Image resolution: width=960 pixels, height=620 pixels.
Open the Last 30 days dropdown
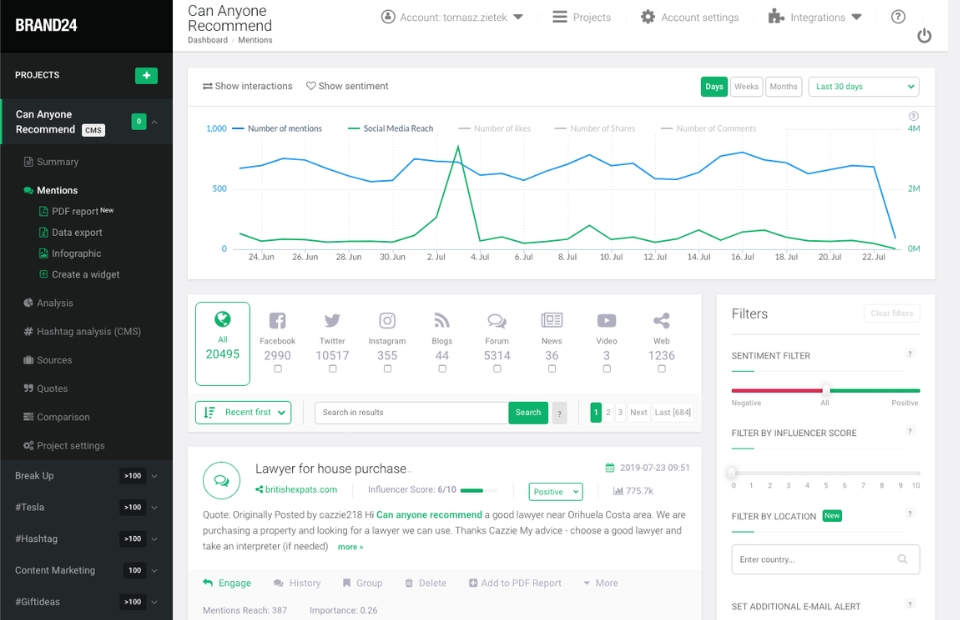point(863,87)
